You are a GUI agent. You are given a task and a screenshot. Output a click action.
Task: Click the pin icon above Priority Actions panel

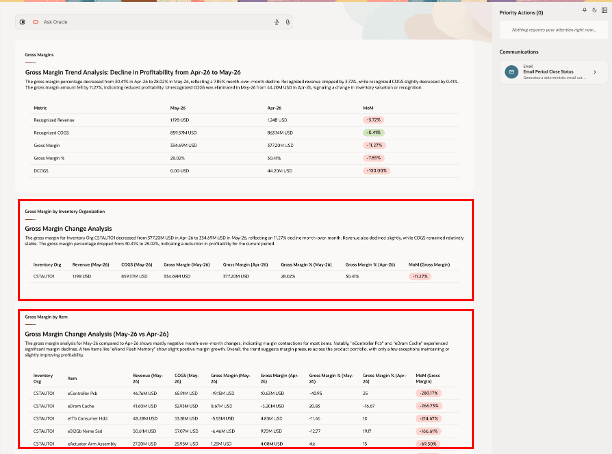point(584,10)
